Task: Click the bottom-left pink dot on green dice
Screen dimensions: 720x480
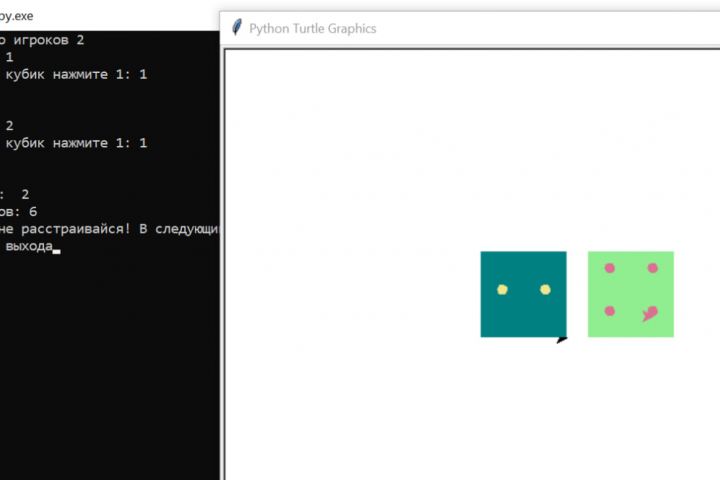Action: 610,311
